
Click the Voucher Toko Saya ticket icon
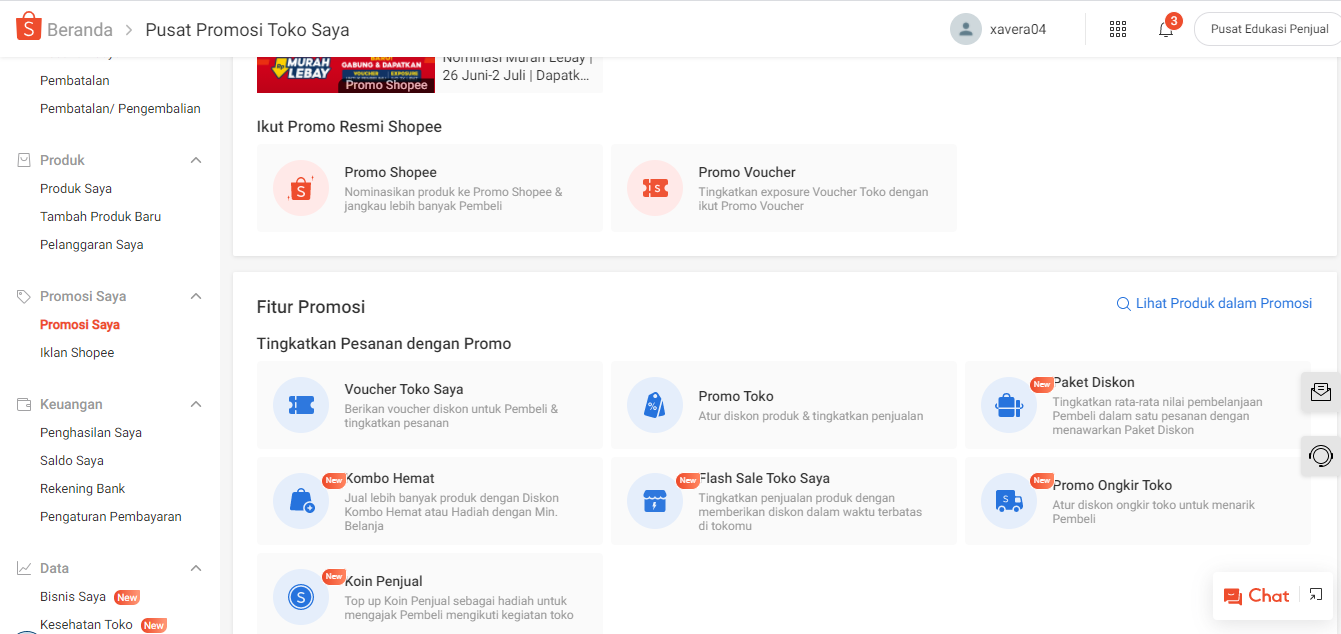coord(301,405)
